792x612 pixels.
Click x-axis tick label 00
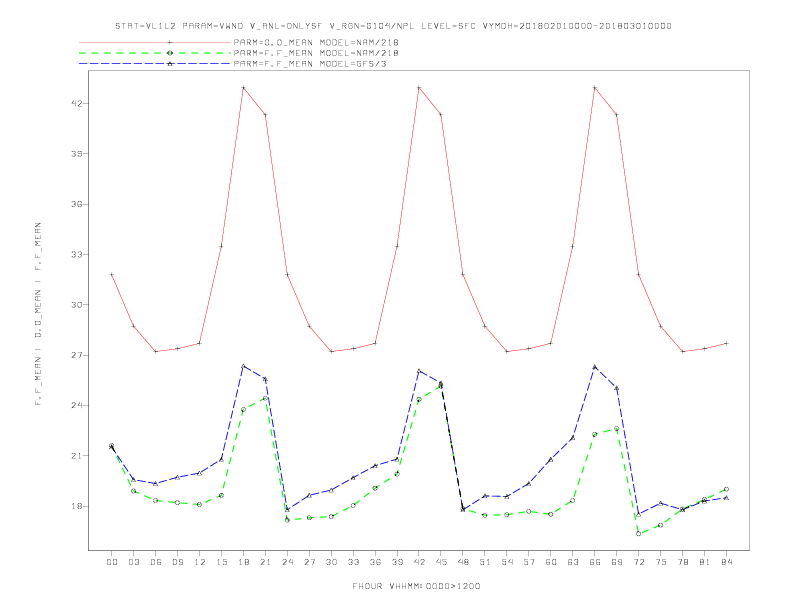click(x=112, y=562)
